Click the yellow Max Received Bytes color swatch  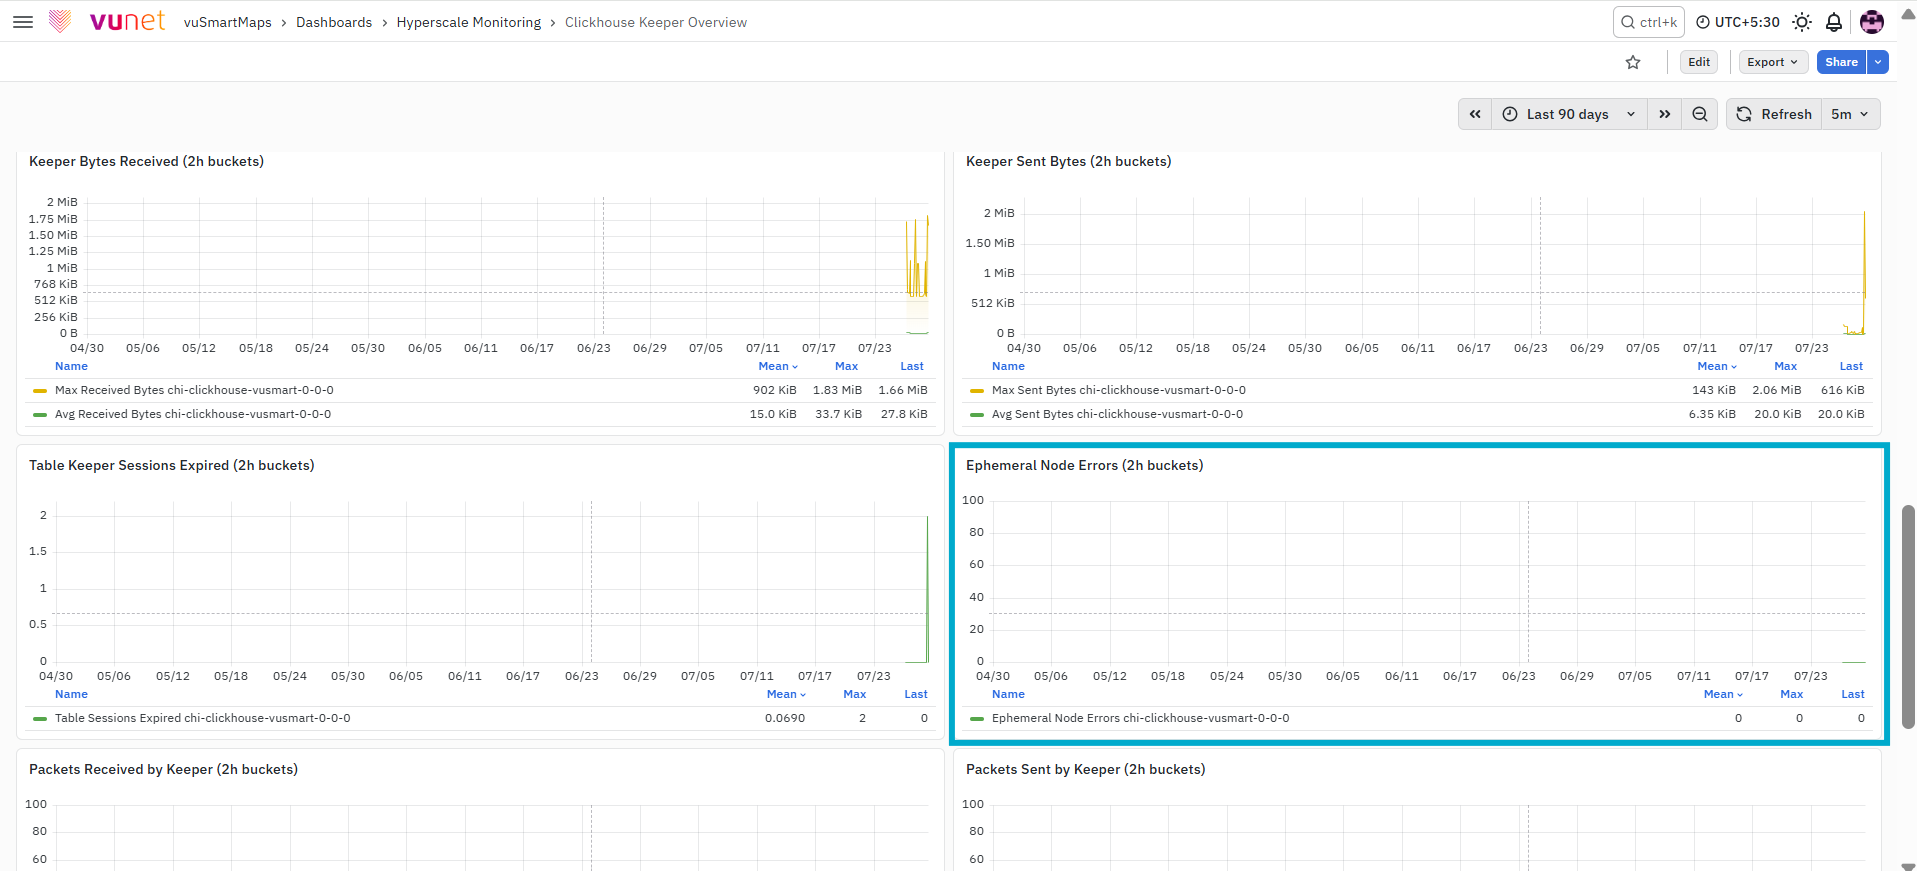pos(40,391)
